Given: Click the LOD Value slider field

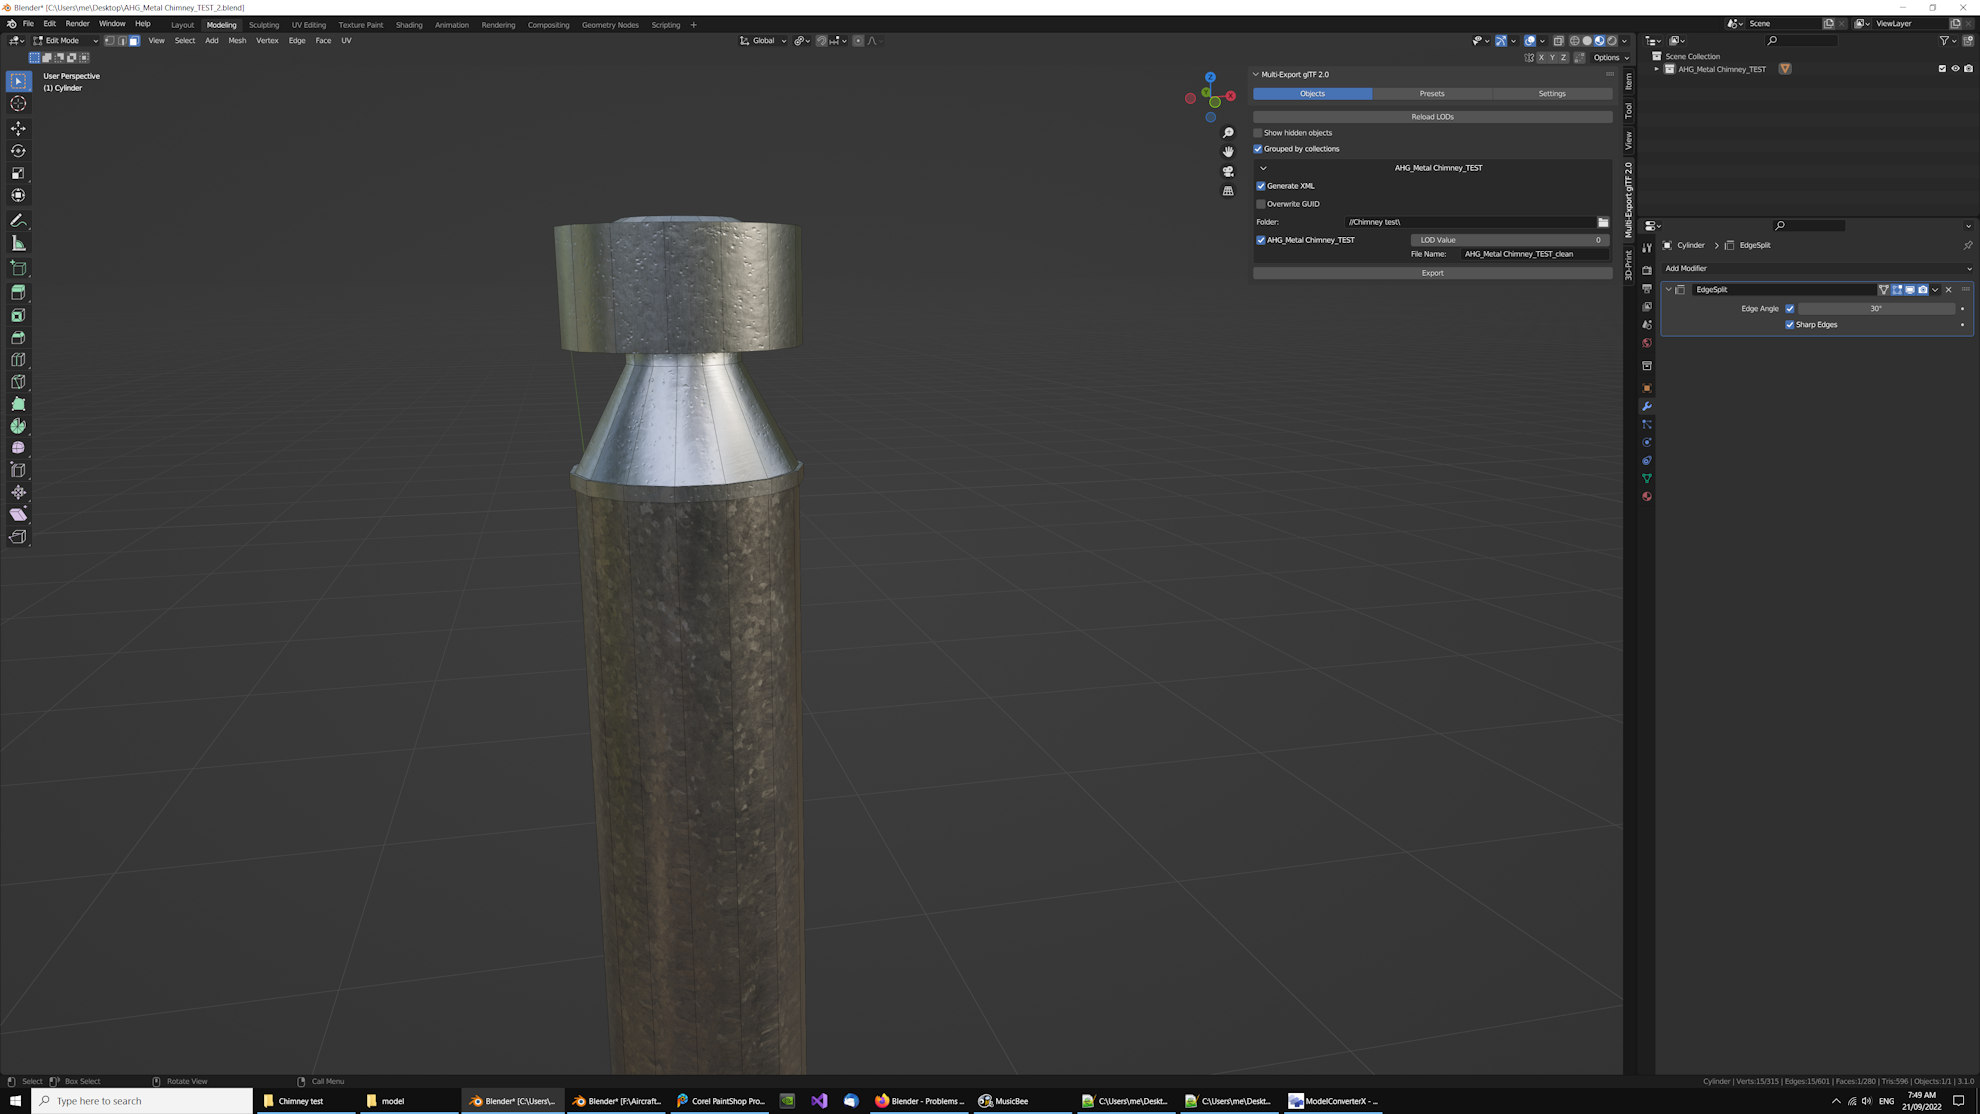Looking at the screenshot, I should [x=1510, y=240].
